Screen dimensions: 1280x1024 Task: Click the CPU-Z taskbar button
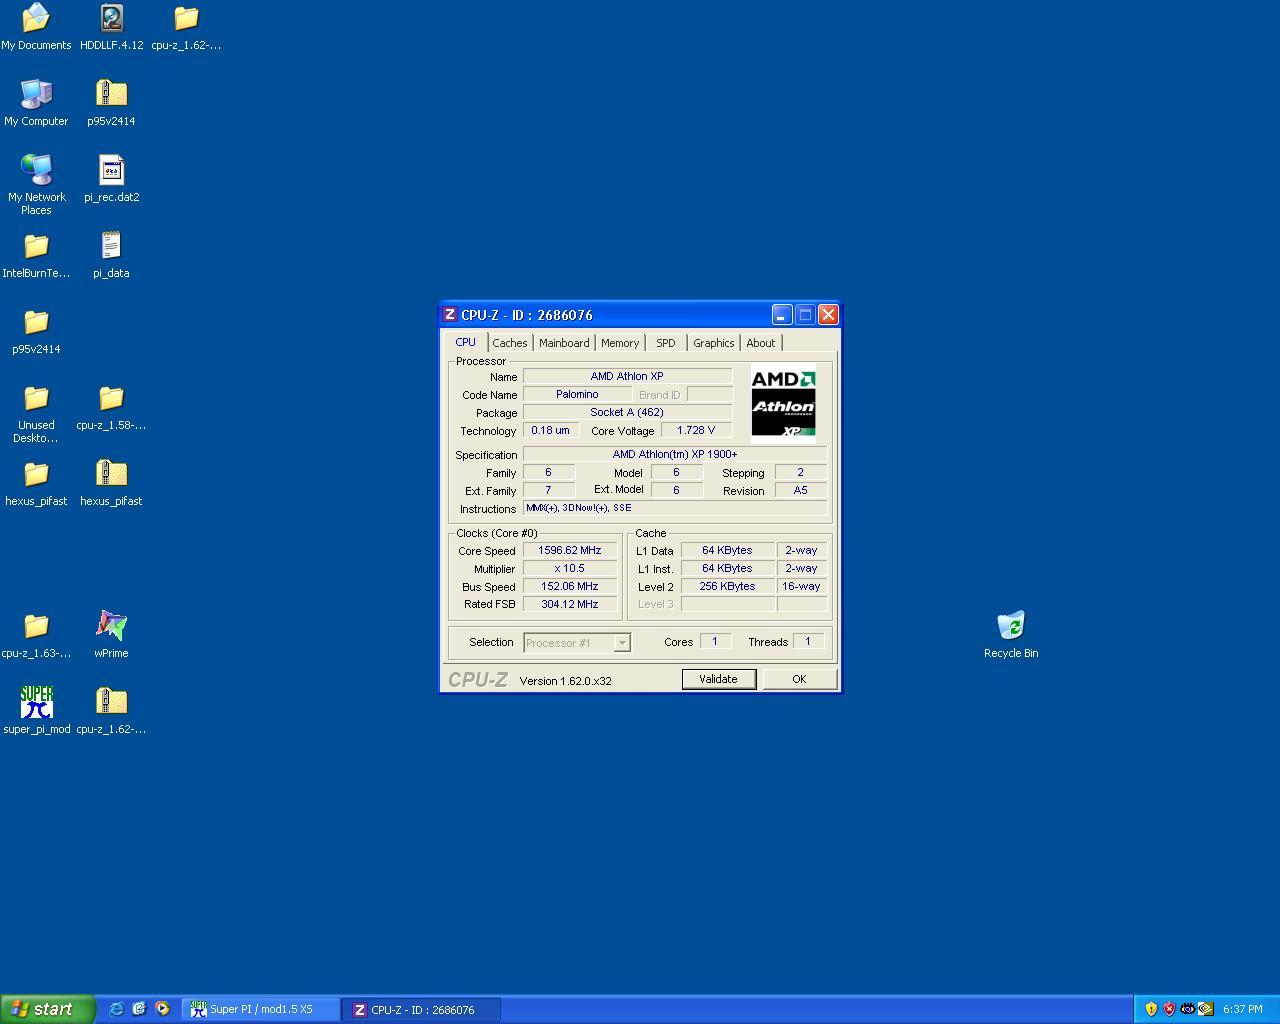[421, 1009]
